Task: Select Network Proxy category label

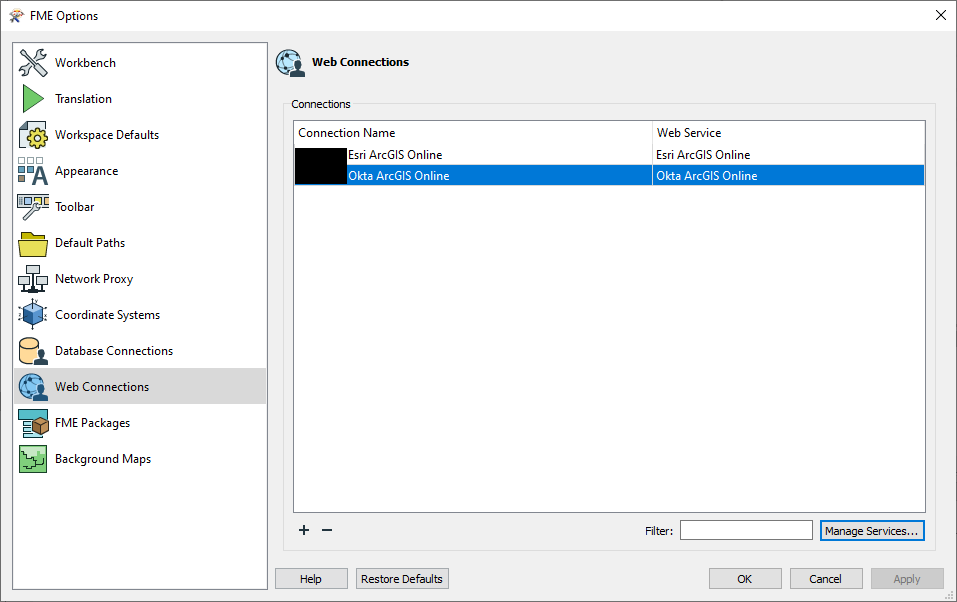Action: point(94,279)
